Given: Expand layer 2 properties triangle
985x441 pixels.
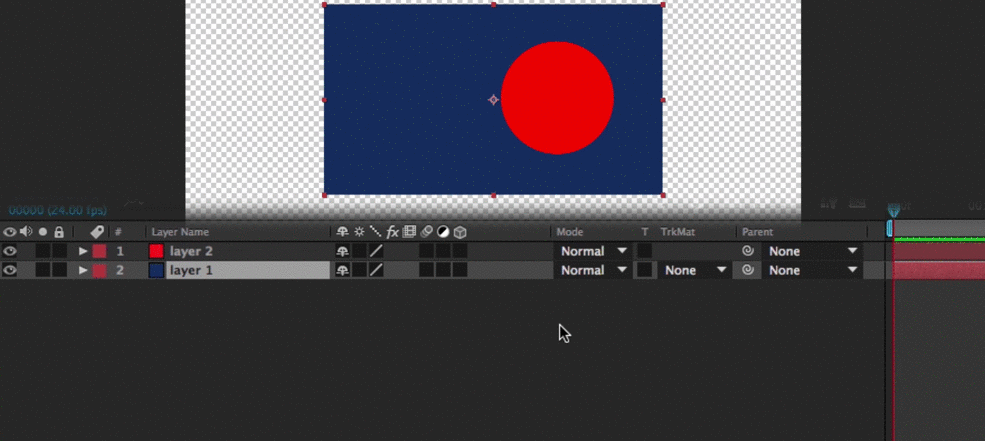Looking at the screenshot, I should [83, 251].
